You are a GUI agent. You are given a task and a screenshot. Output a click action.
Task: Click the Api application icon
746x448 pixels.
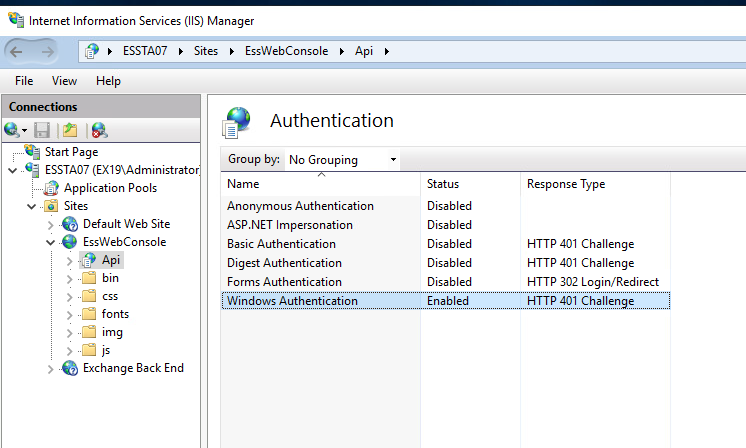pyautogui.click(x=88, y=260)
